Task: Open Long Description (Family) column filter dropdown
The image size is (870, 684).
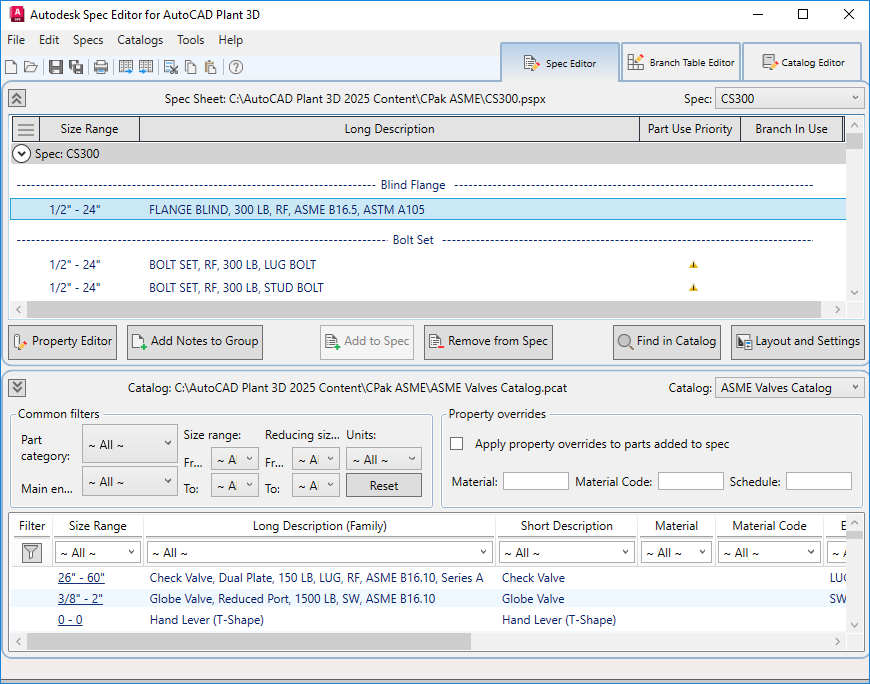Action: point(320,553)
